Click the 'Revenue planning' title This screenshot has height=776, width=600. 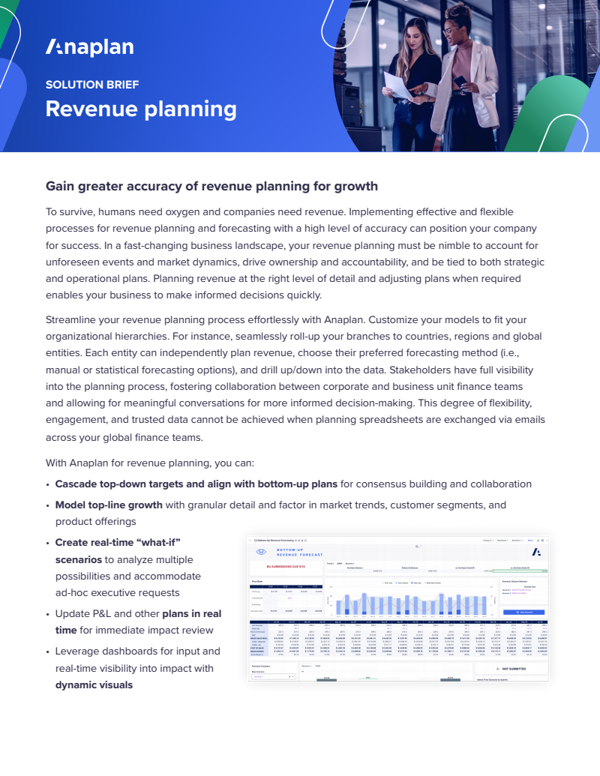click(x=141, y=109)
